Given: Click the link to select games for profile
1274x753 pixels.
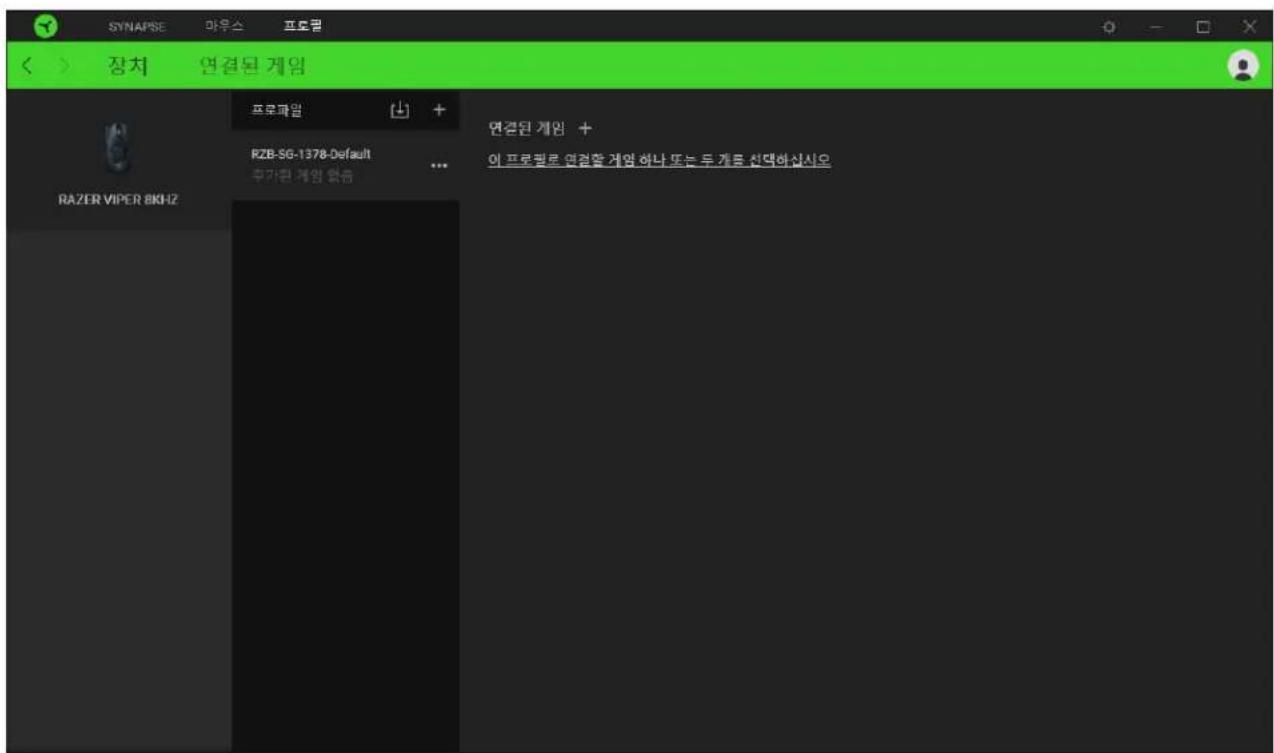Looking at the screenshot, I should coord(659,160).
